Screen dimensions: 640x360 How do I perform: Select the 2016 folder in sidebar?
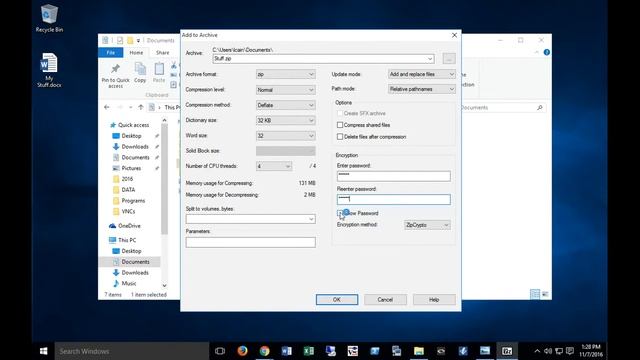pos(127,179)
